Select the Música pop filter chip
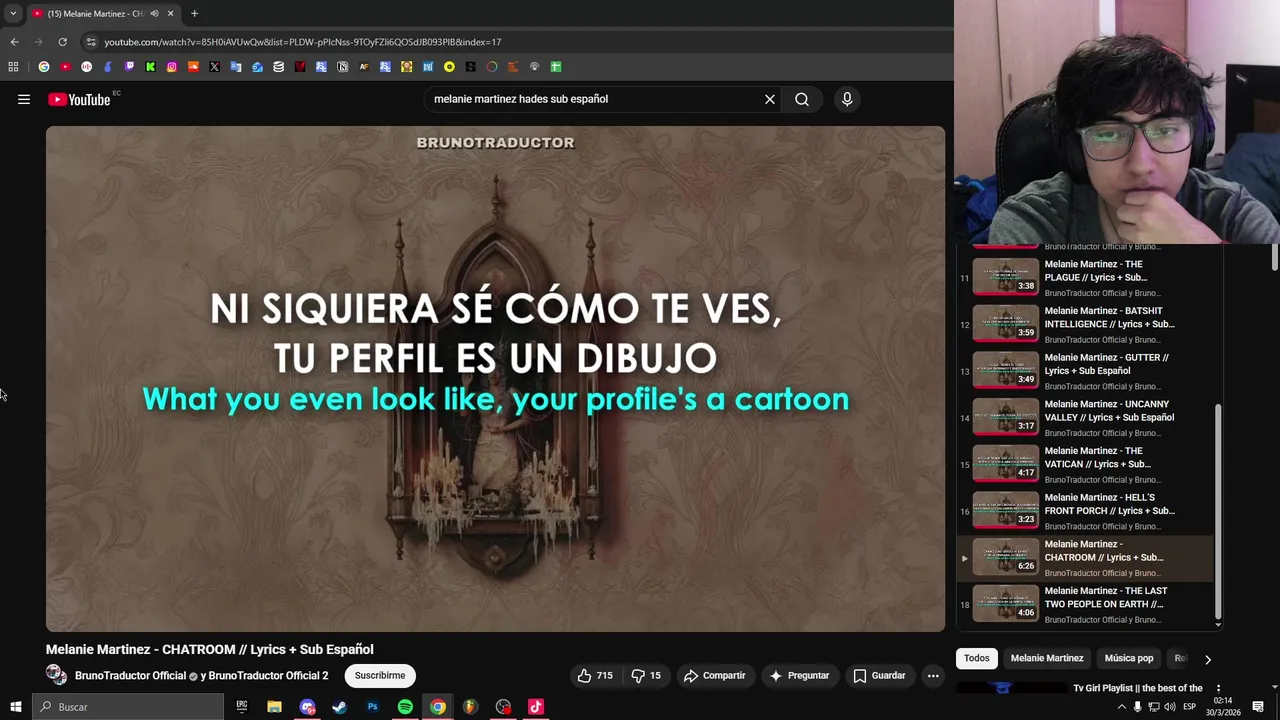This screenshot has height=720, width=1280. (1129, 658)
